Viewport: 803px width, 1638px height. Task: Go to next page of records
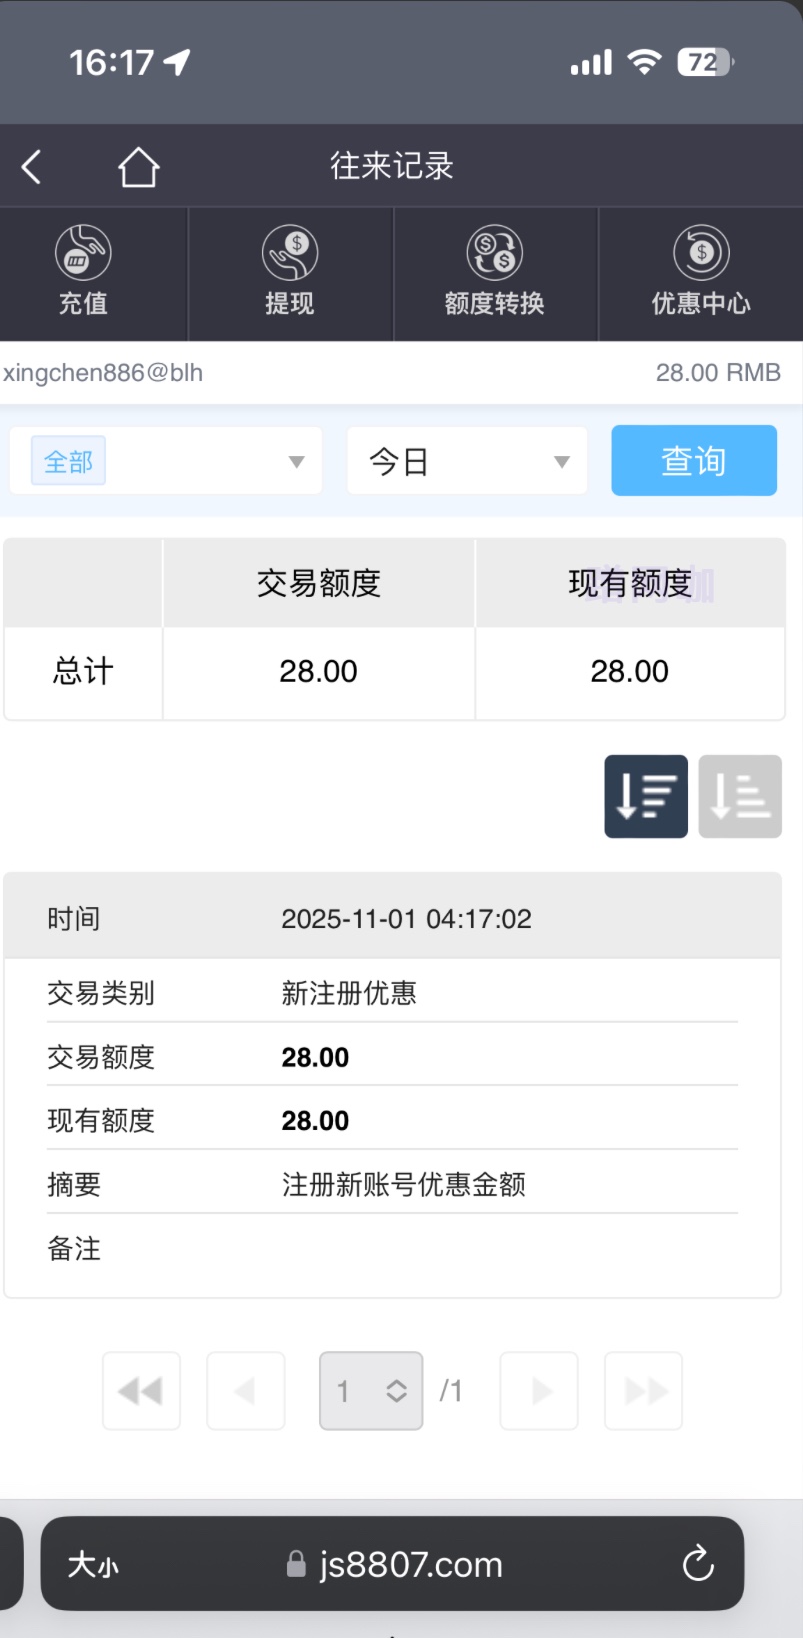539,1391
